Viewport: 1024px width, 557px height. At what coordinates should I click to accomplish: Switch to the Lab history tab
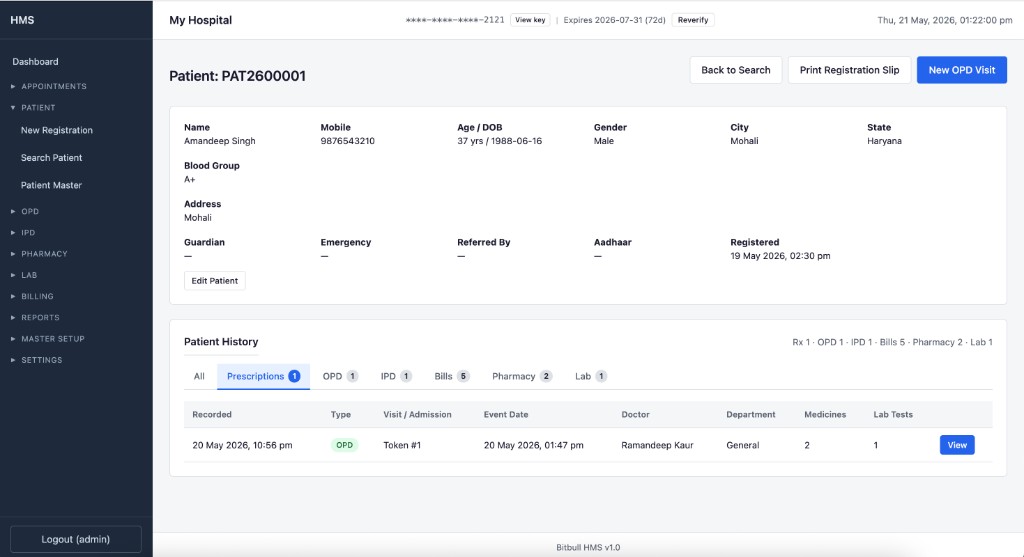[x=590, y=376]
